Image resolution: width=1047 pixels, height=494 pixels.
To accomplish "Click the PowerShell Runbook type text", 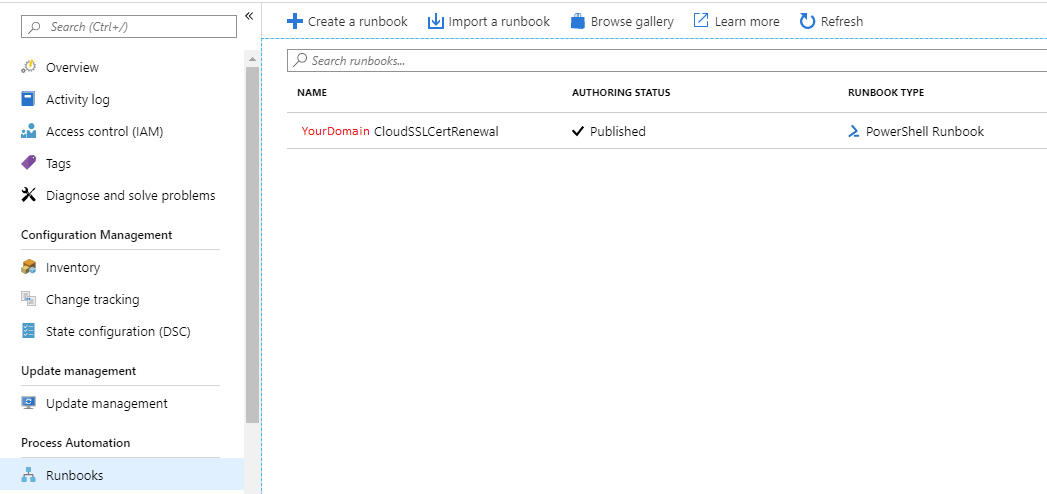I will click(x=925, y=132).
